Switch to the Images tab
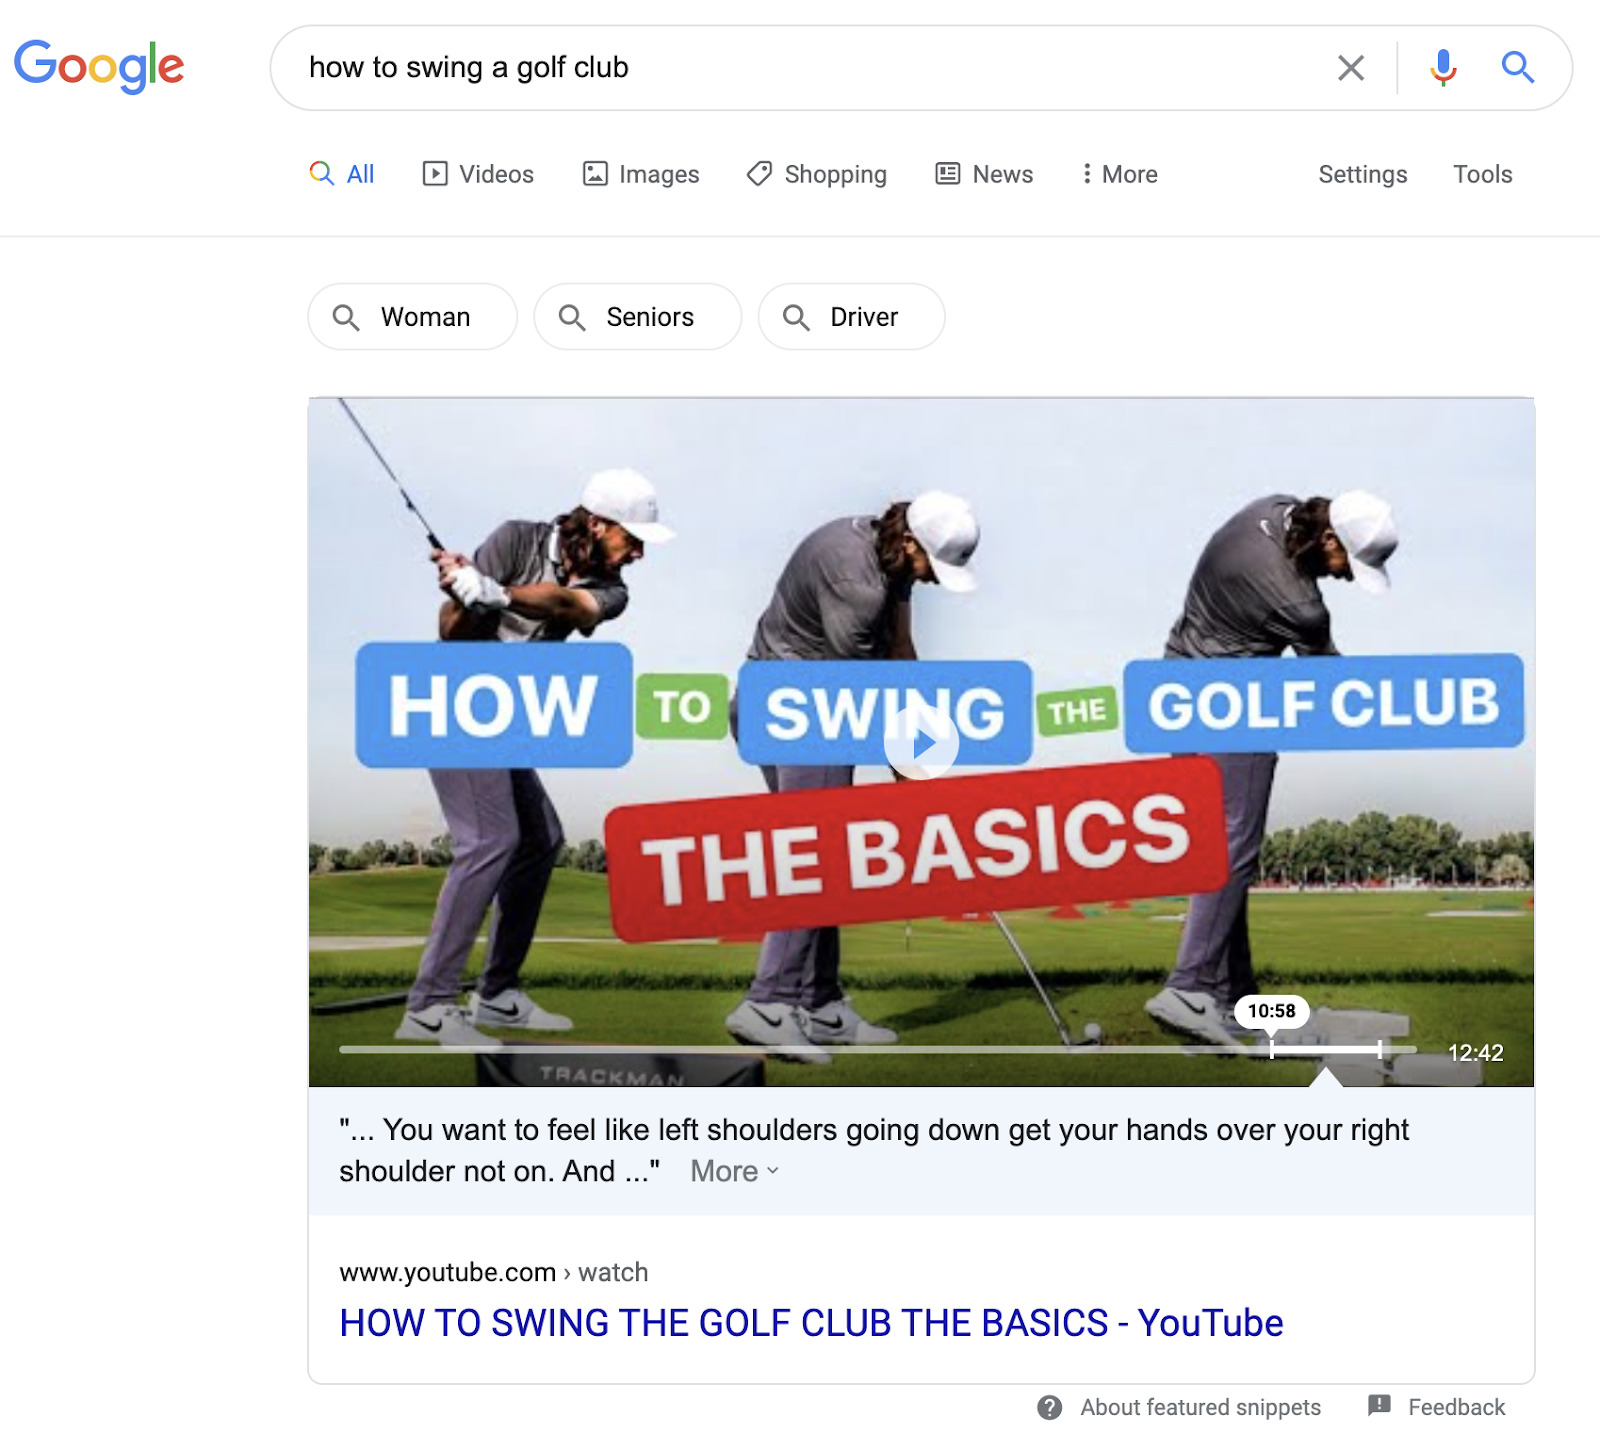This screenshot has width=1600, height=1449. (641, 174)
